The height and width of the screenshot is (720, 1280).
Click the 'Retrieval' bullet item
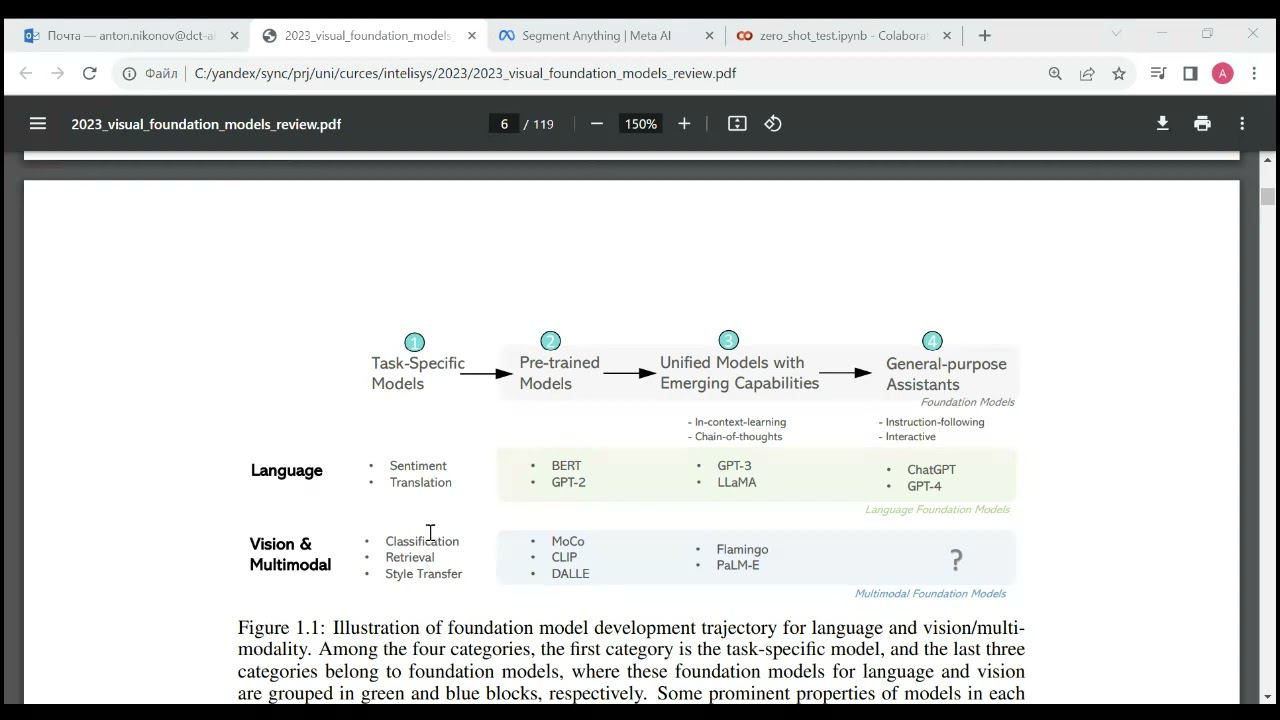[410, 557]
